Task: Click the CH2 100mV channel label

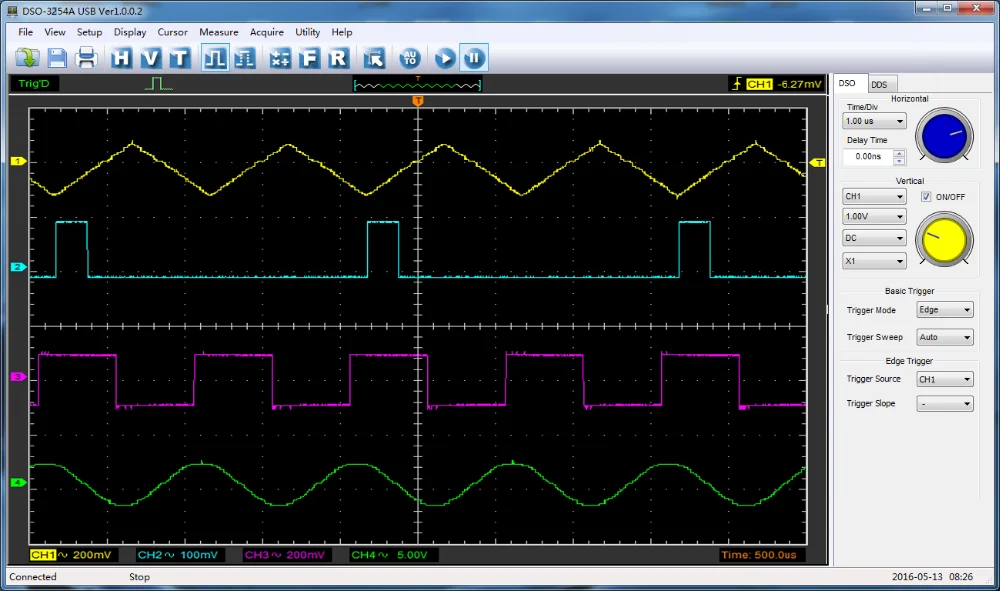Action: (x=176, y=555)
